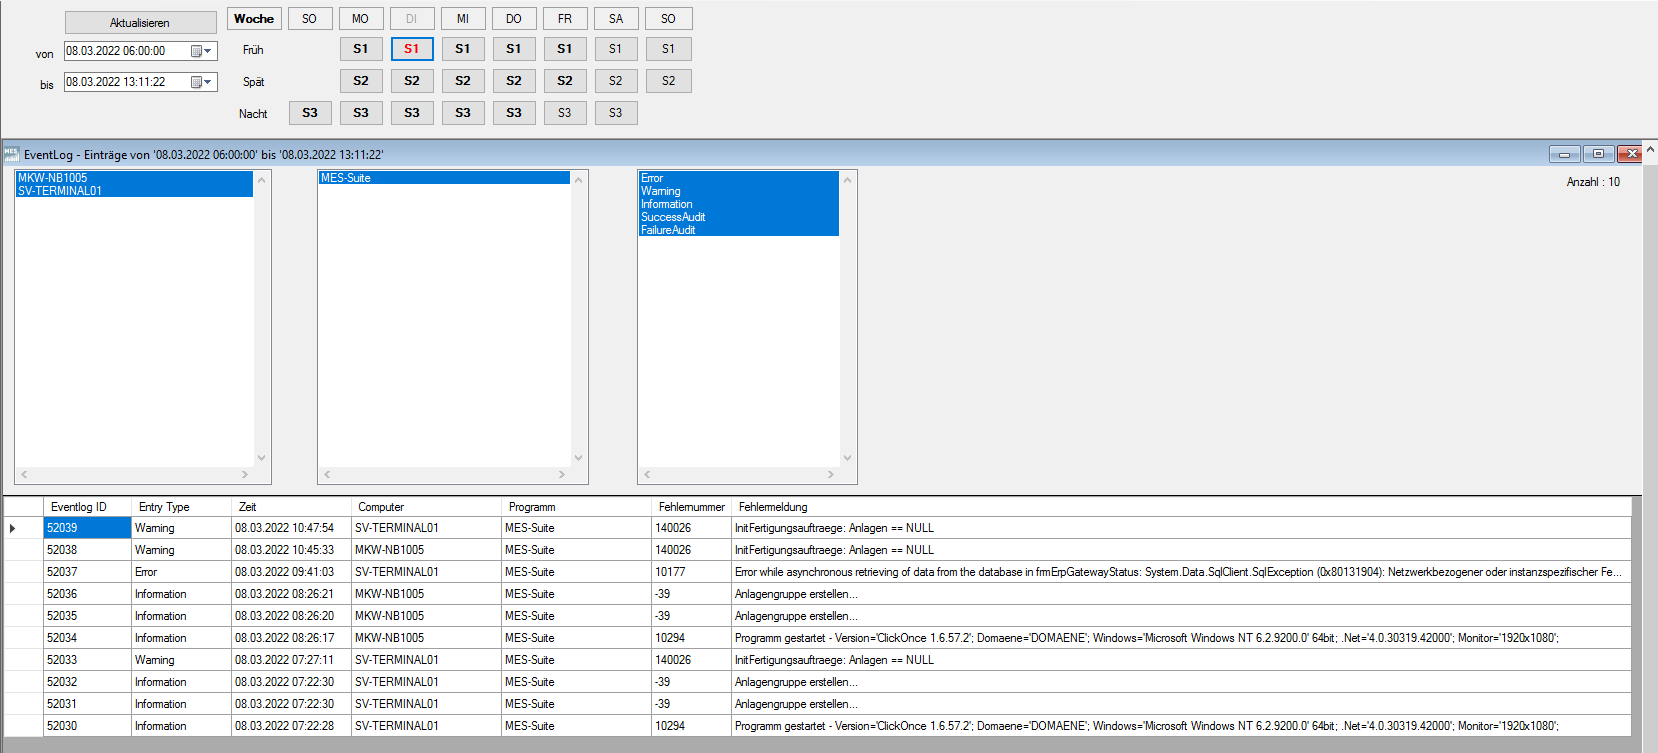Screen dimensions: 1658x753
Task: Select the SA weekday button
Action: [616, 19]
